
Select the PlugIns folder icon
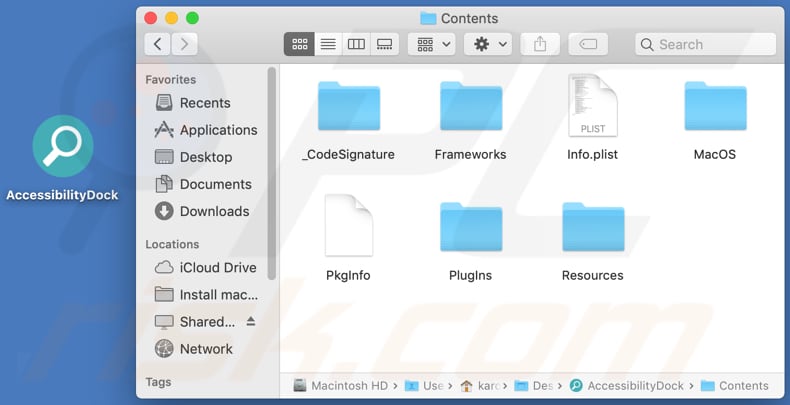point(471,227)
